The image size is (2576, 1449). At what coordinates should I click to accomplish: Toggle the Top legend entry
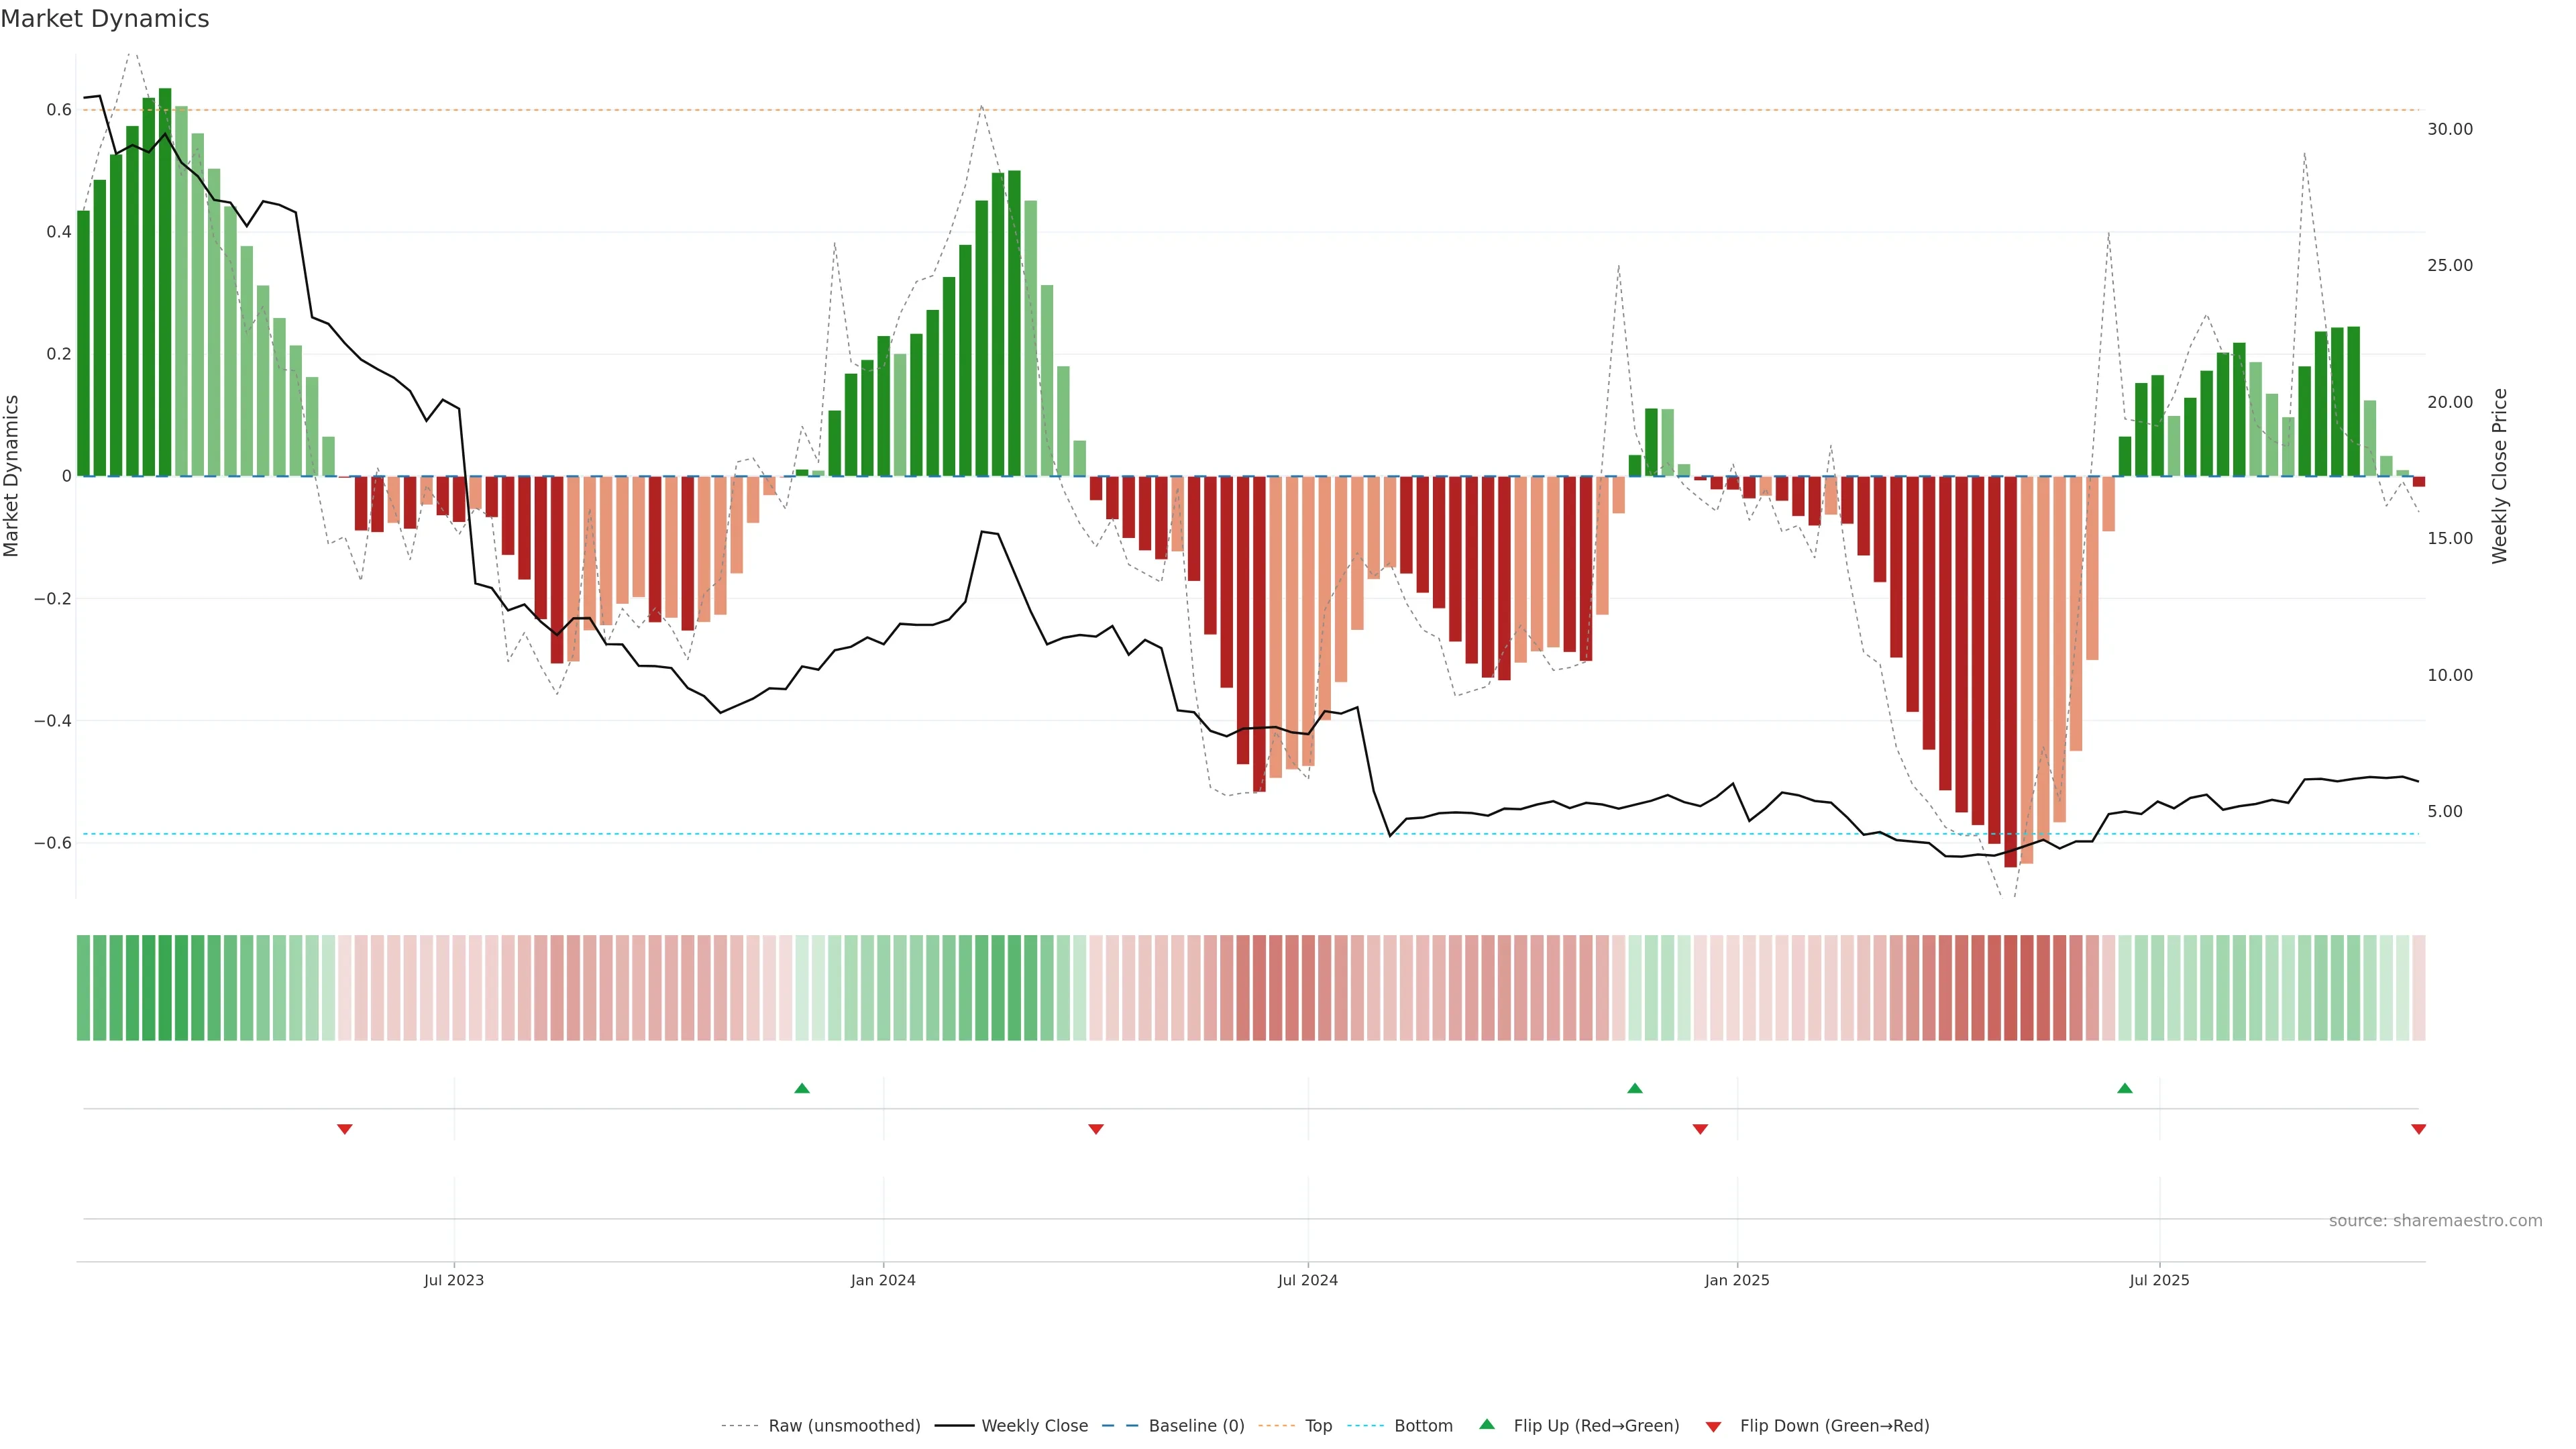click(x=1318, y=1426)
